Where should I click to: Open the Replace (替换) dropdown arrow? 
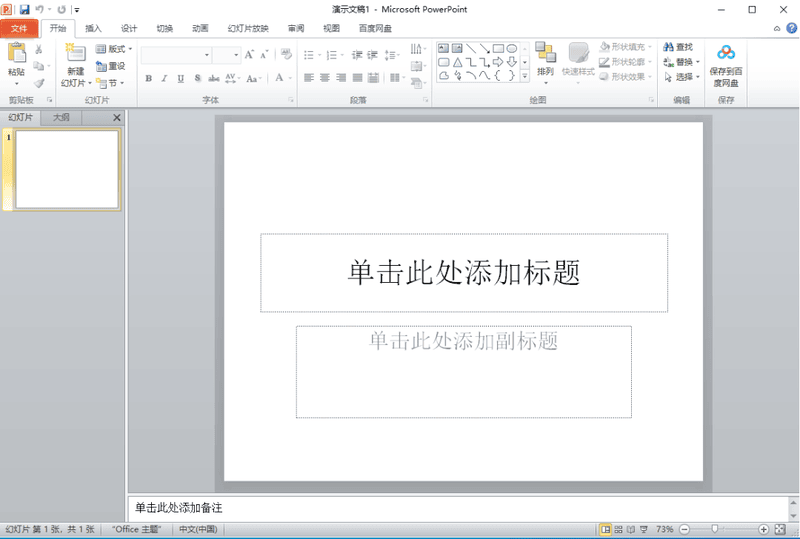(698, 62)
